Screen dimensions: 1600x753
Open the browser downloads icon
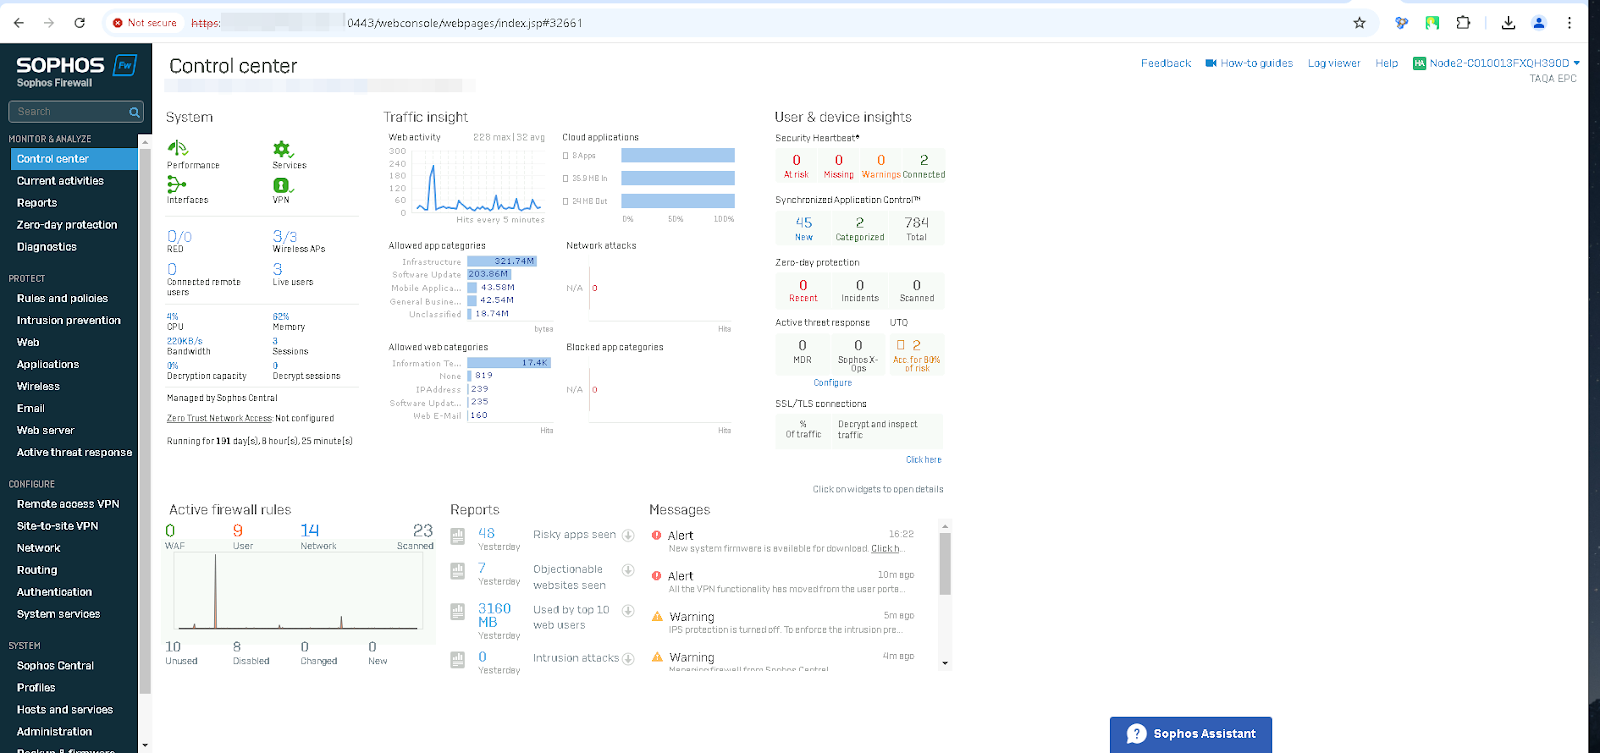(x=1508, y=23)
